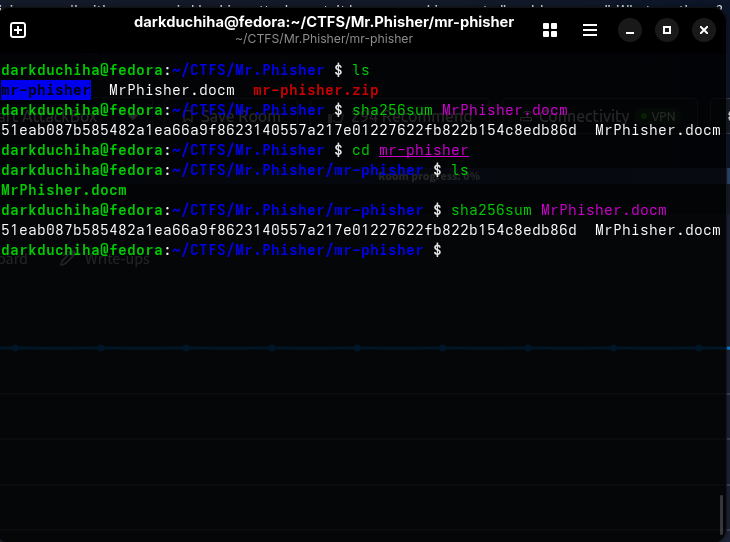Image resolution: width=730 pixels, height=542 pixels.
Task: Open a new terminal tab with plus icon
Action: coord(18,30)
